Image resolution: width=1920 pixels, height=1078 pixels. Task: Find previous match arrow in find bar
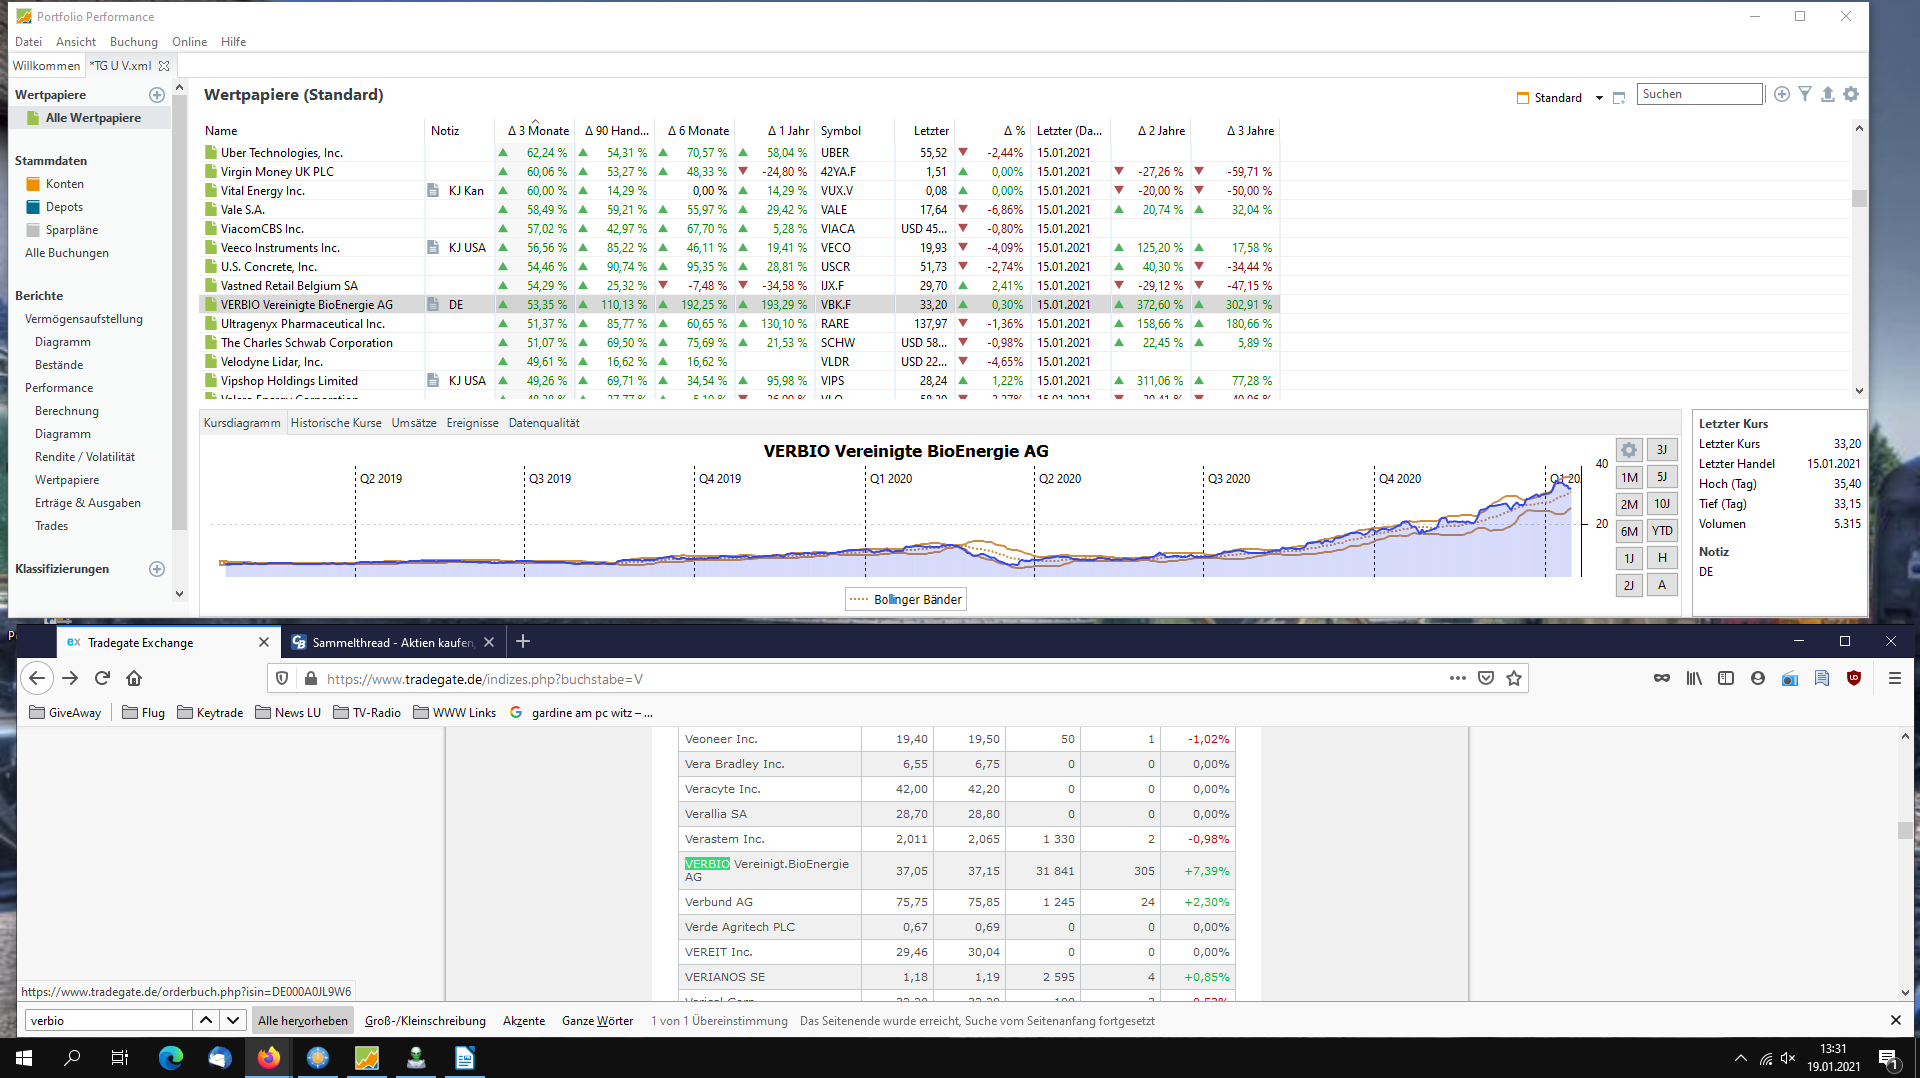[x=206, y=1020]
